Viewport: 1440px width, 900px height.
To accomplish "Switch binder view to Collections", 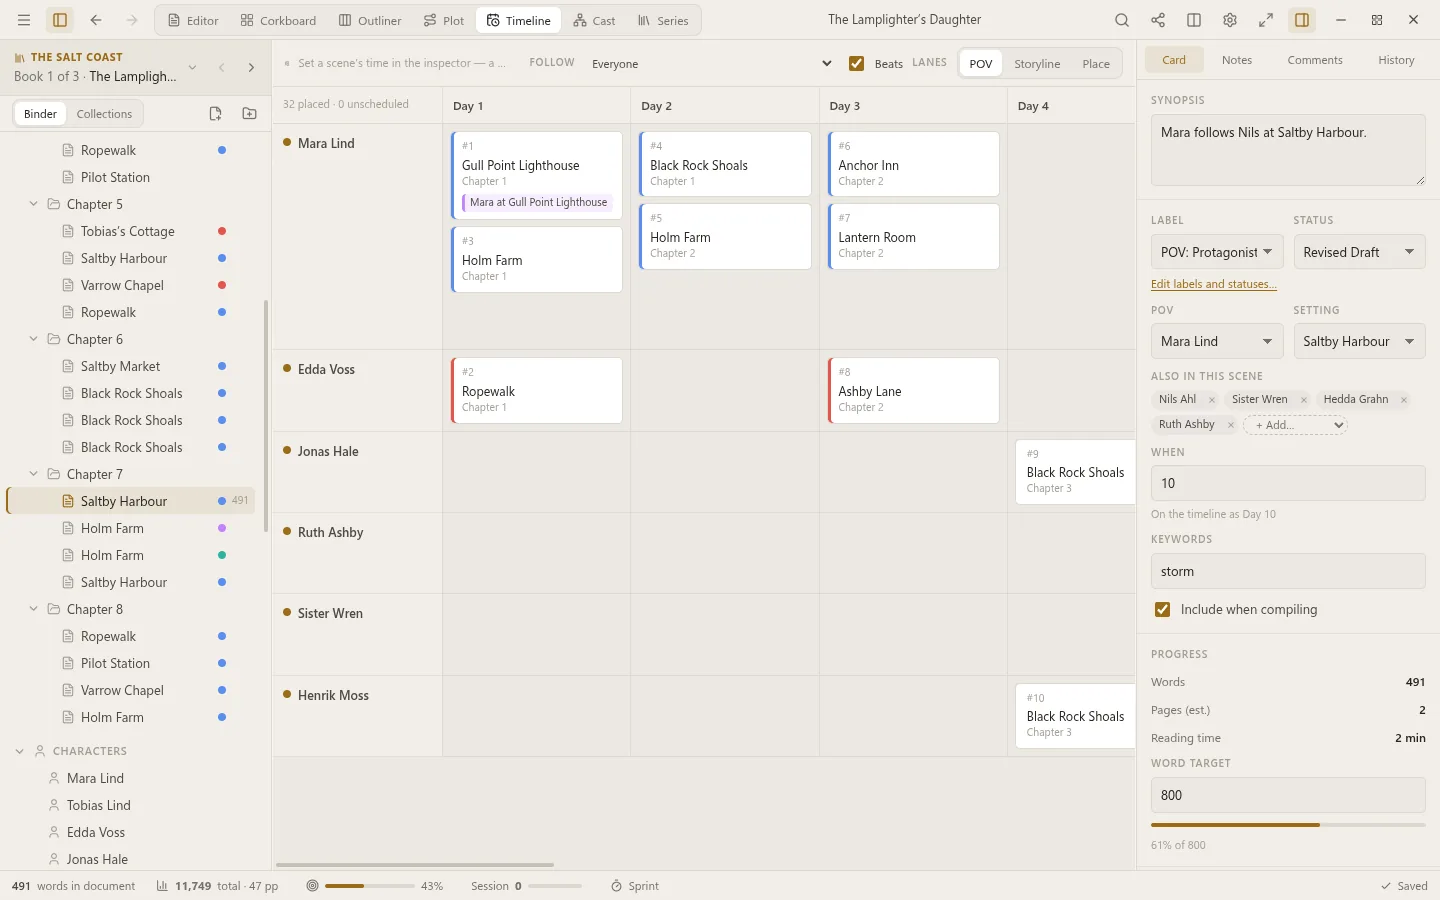I will pos(104,114).
